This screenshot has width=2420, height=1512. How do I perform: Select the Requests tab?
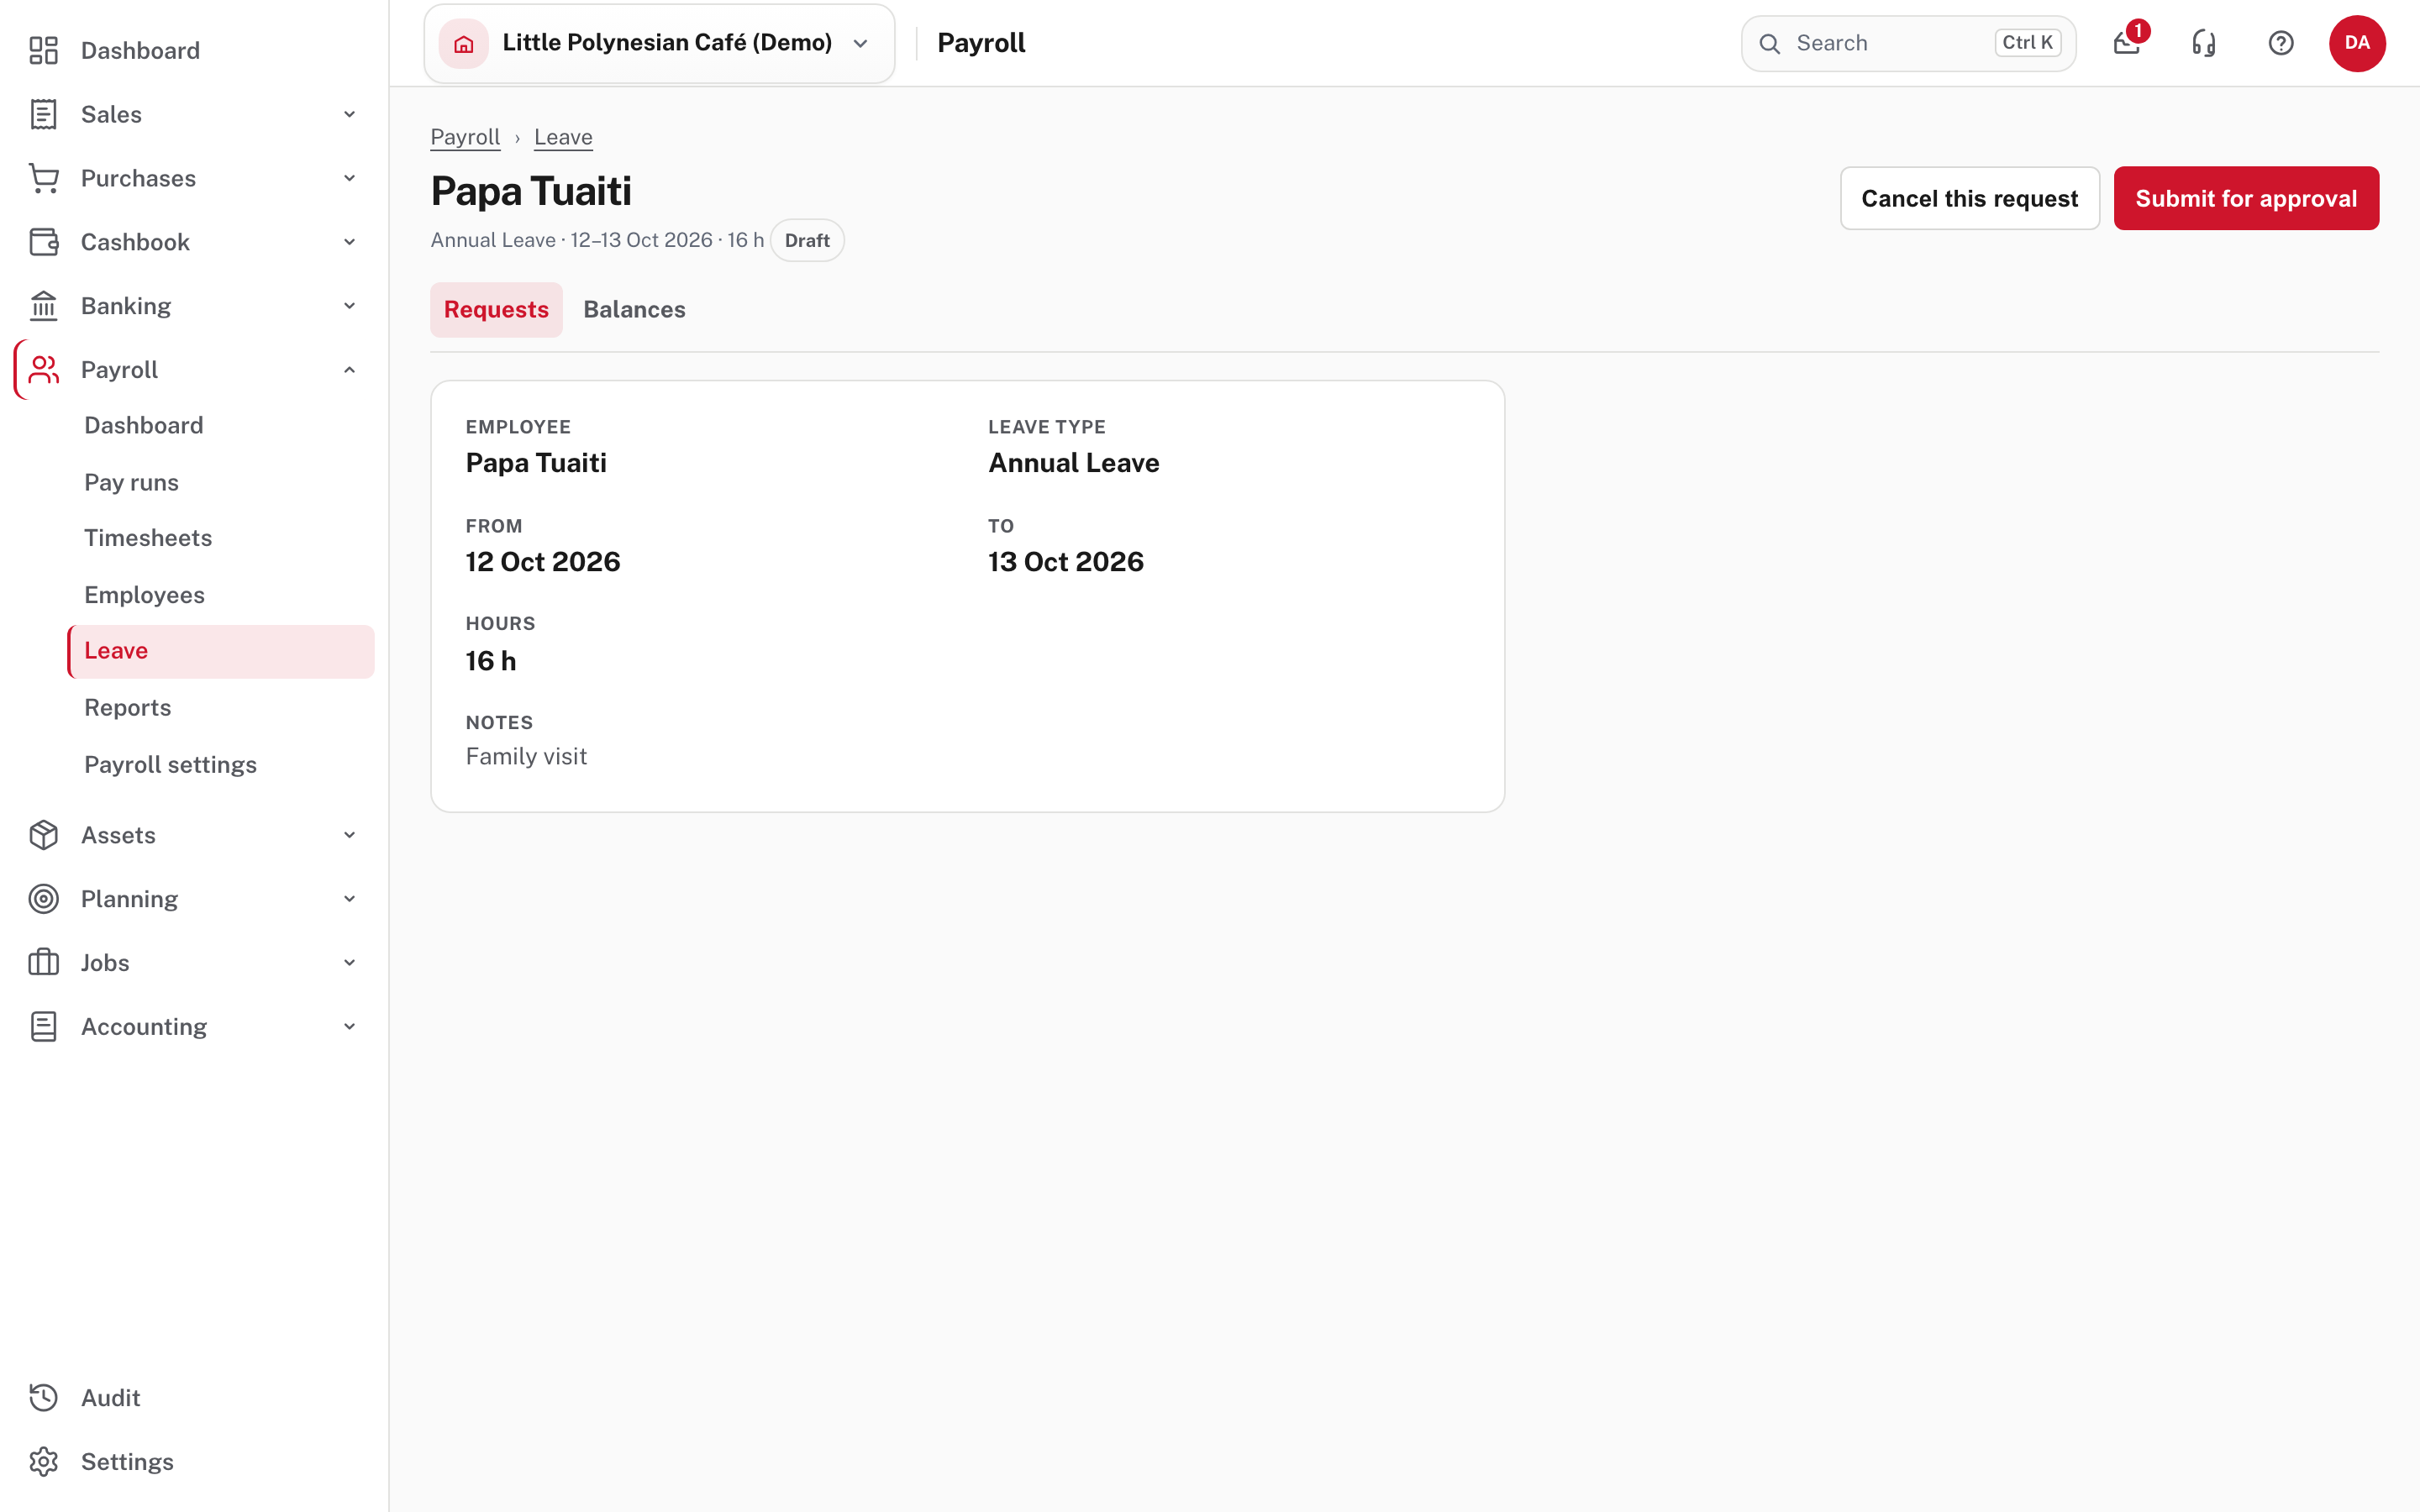click(x=496, y=310)
